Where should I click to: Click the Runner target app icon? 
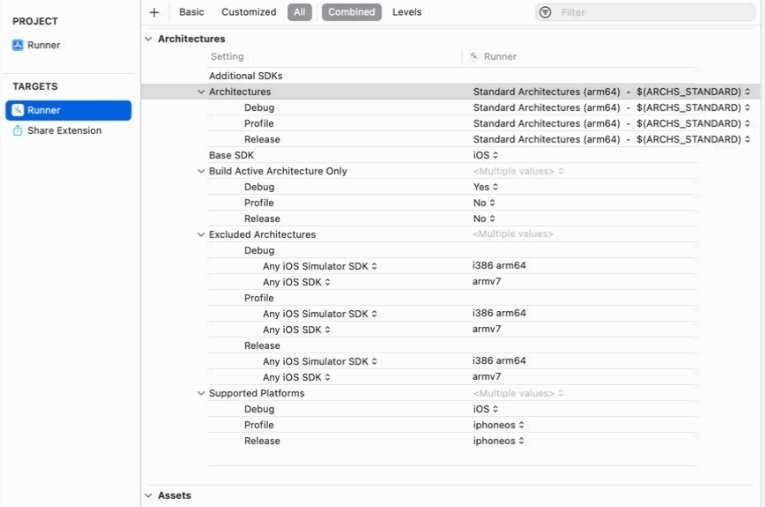pyautogui.click(x=18, y=110)
